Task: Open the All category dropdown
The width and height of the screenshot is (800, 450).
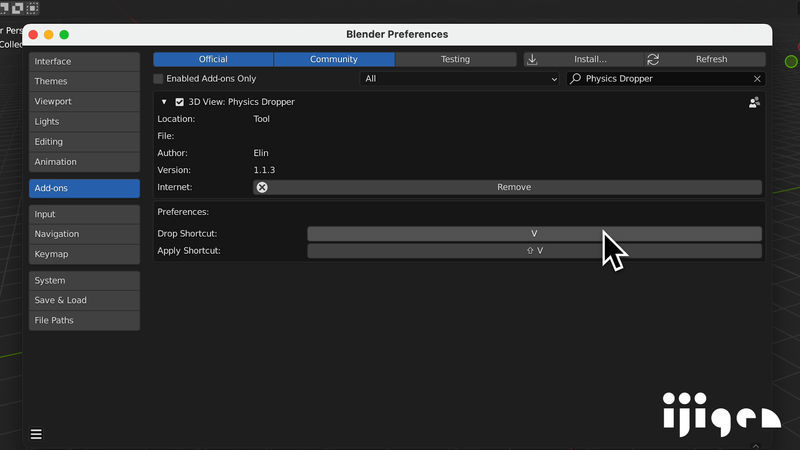Action: coord(460,79)
